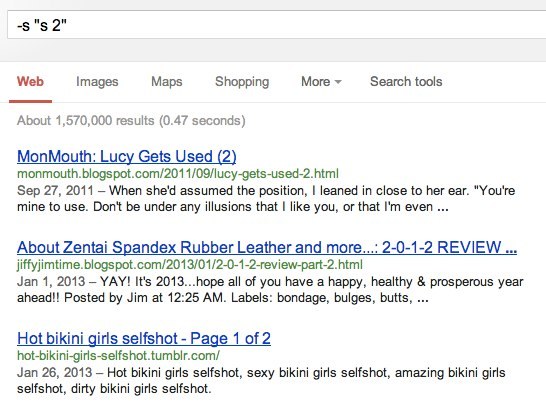Click the trailing ellipsis in the Zentai result title

(511, 250)
